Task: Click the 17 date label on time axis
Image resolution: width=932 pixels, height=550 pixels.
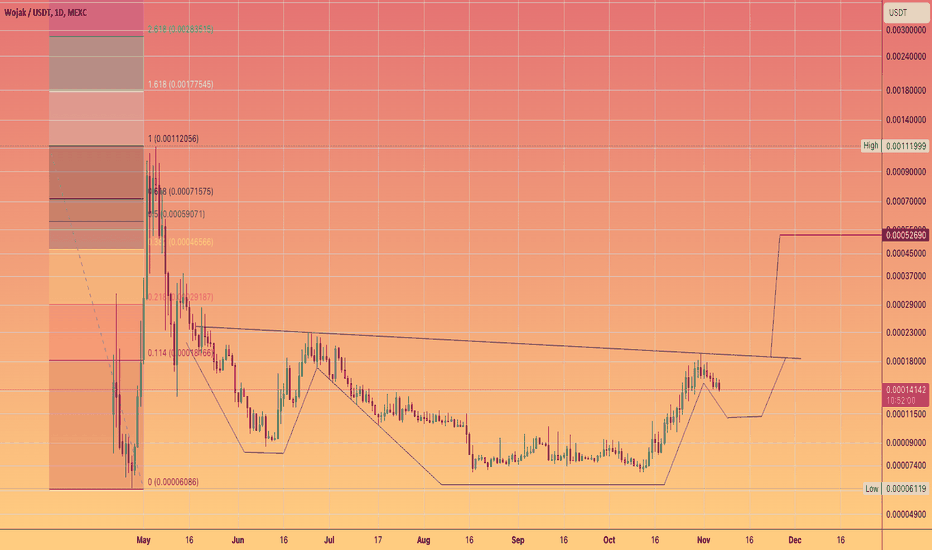Action: click(x=378, y=540)
